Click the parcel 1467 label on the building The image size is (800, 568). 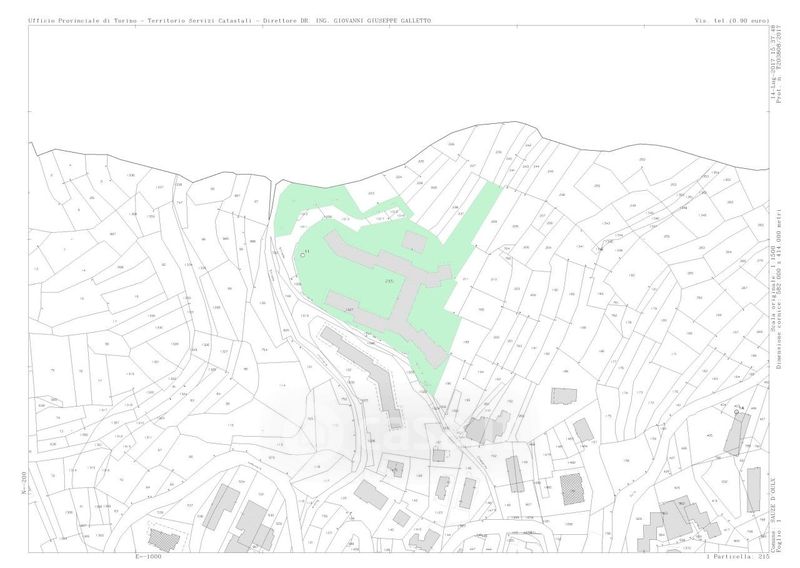(x=349, y=310)
